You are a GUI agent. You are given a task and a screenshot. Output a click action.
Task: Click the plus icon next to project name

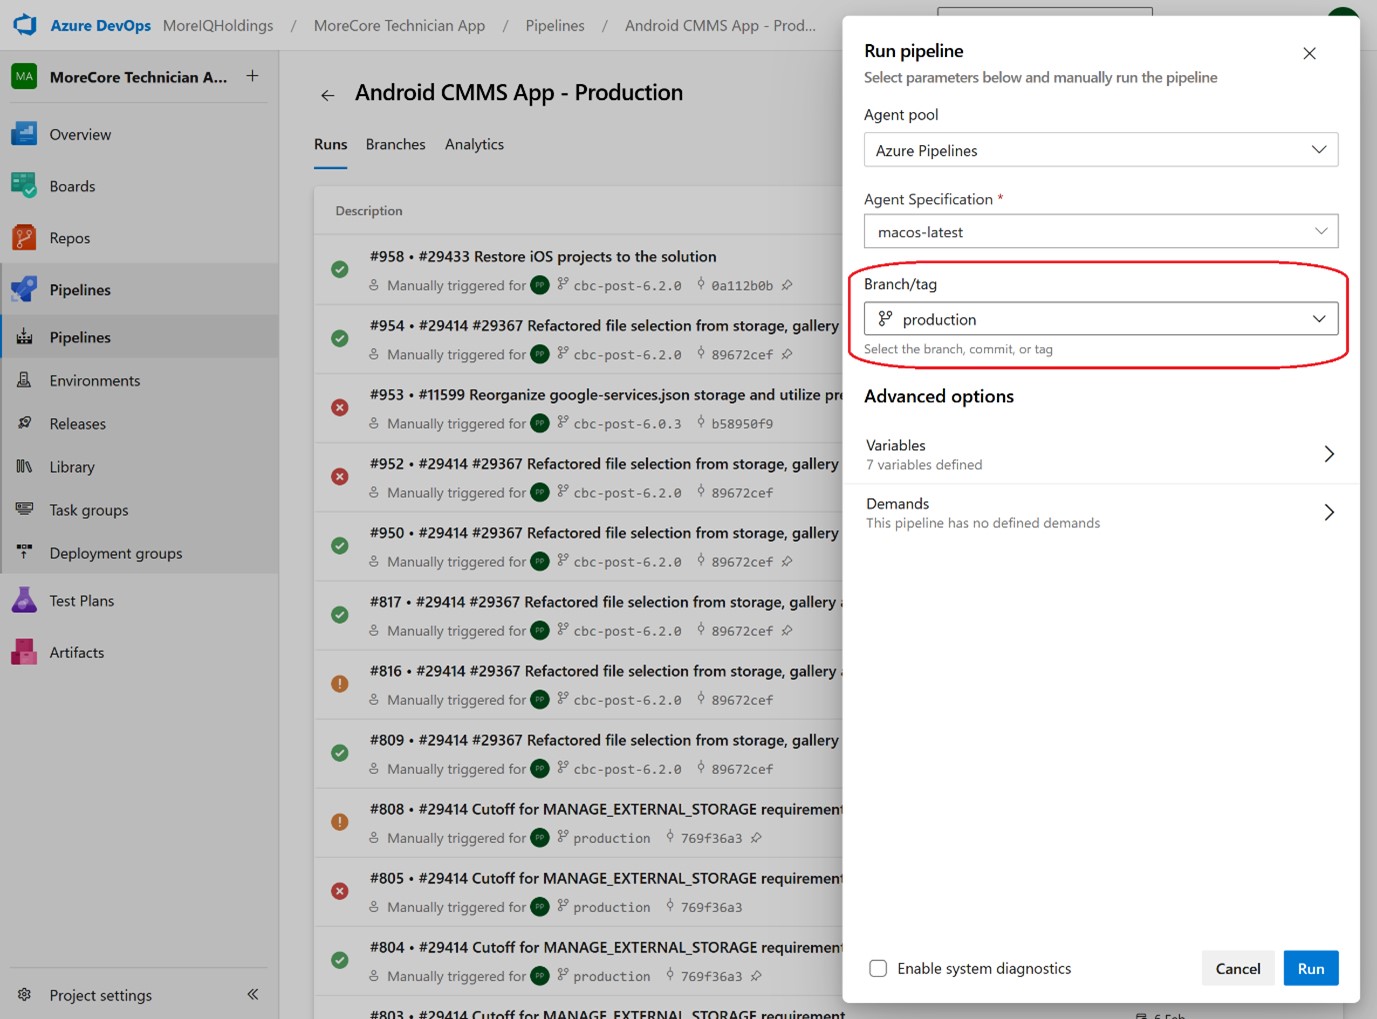tap(252, 76)
